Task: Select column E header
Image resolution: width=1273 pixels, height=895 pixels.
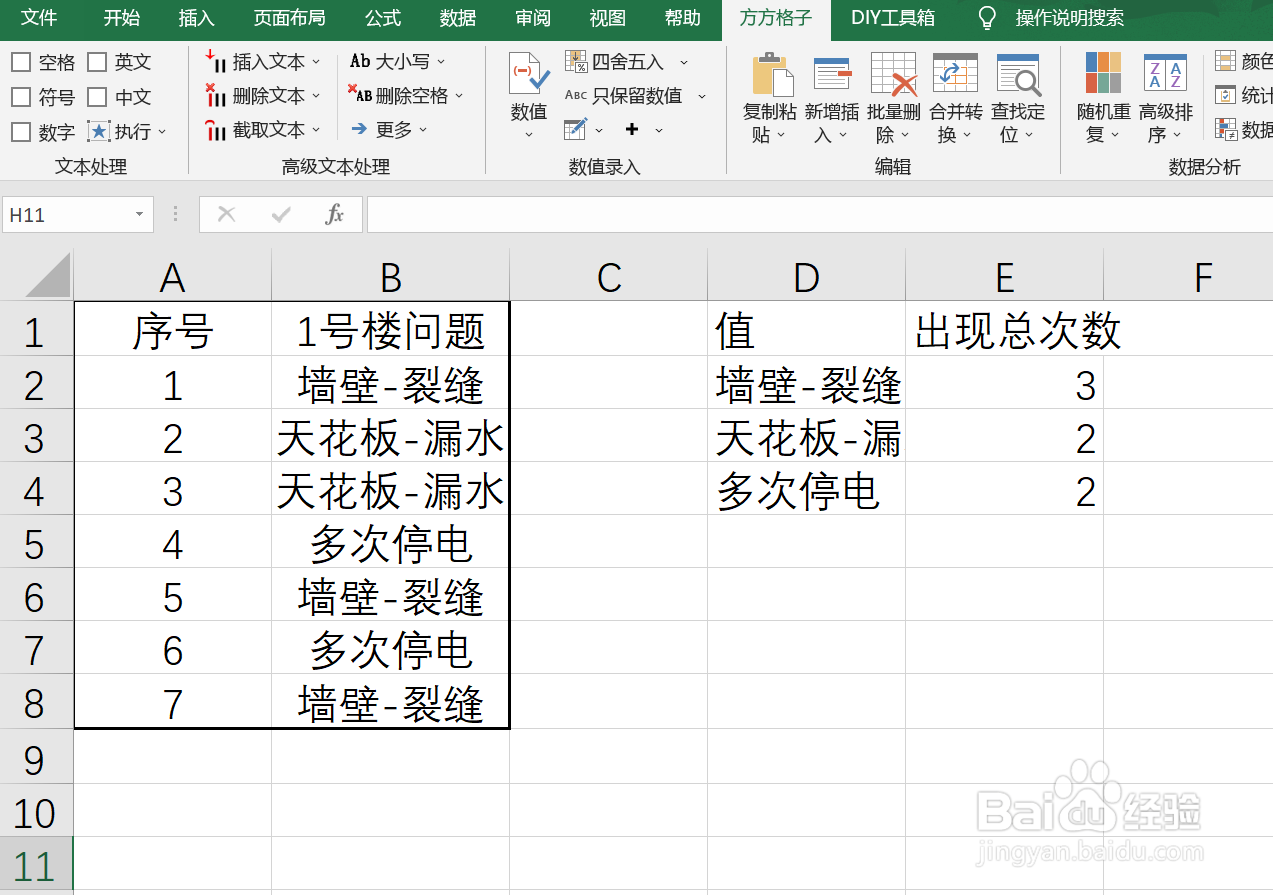Action: [1005, 277]
